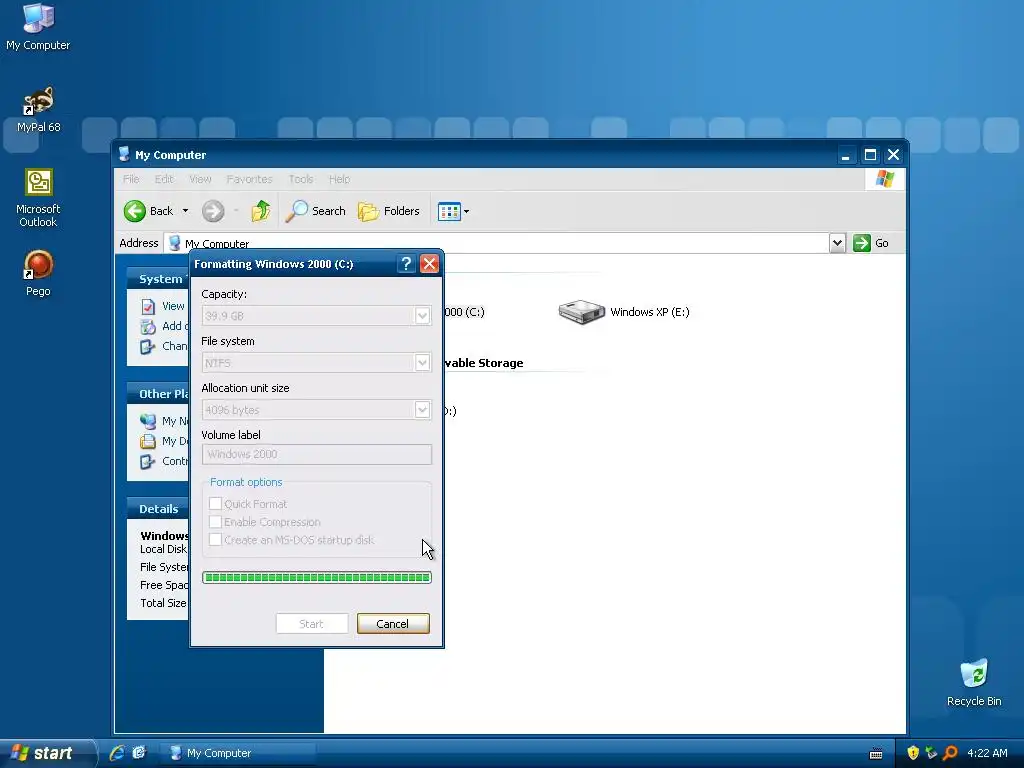Click the green Back arrow icon
The image size is (1024, 768).
tap(135, 211)
